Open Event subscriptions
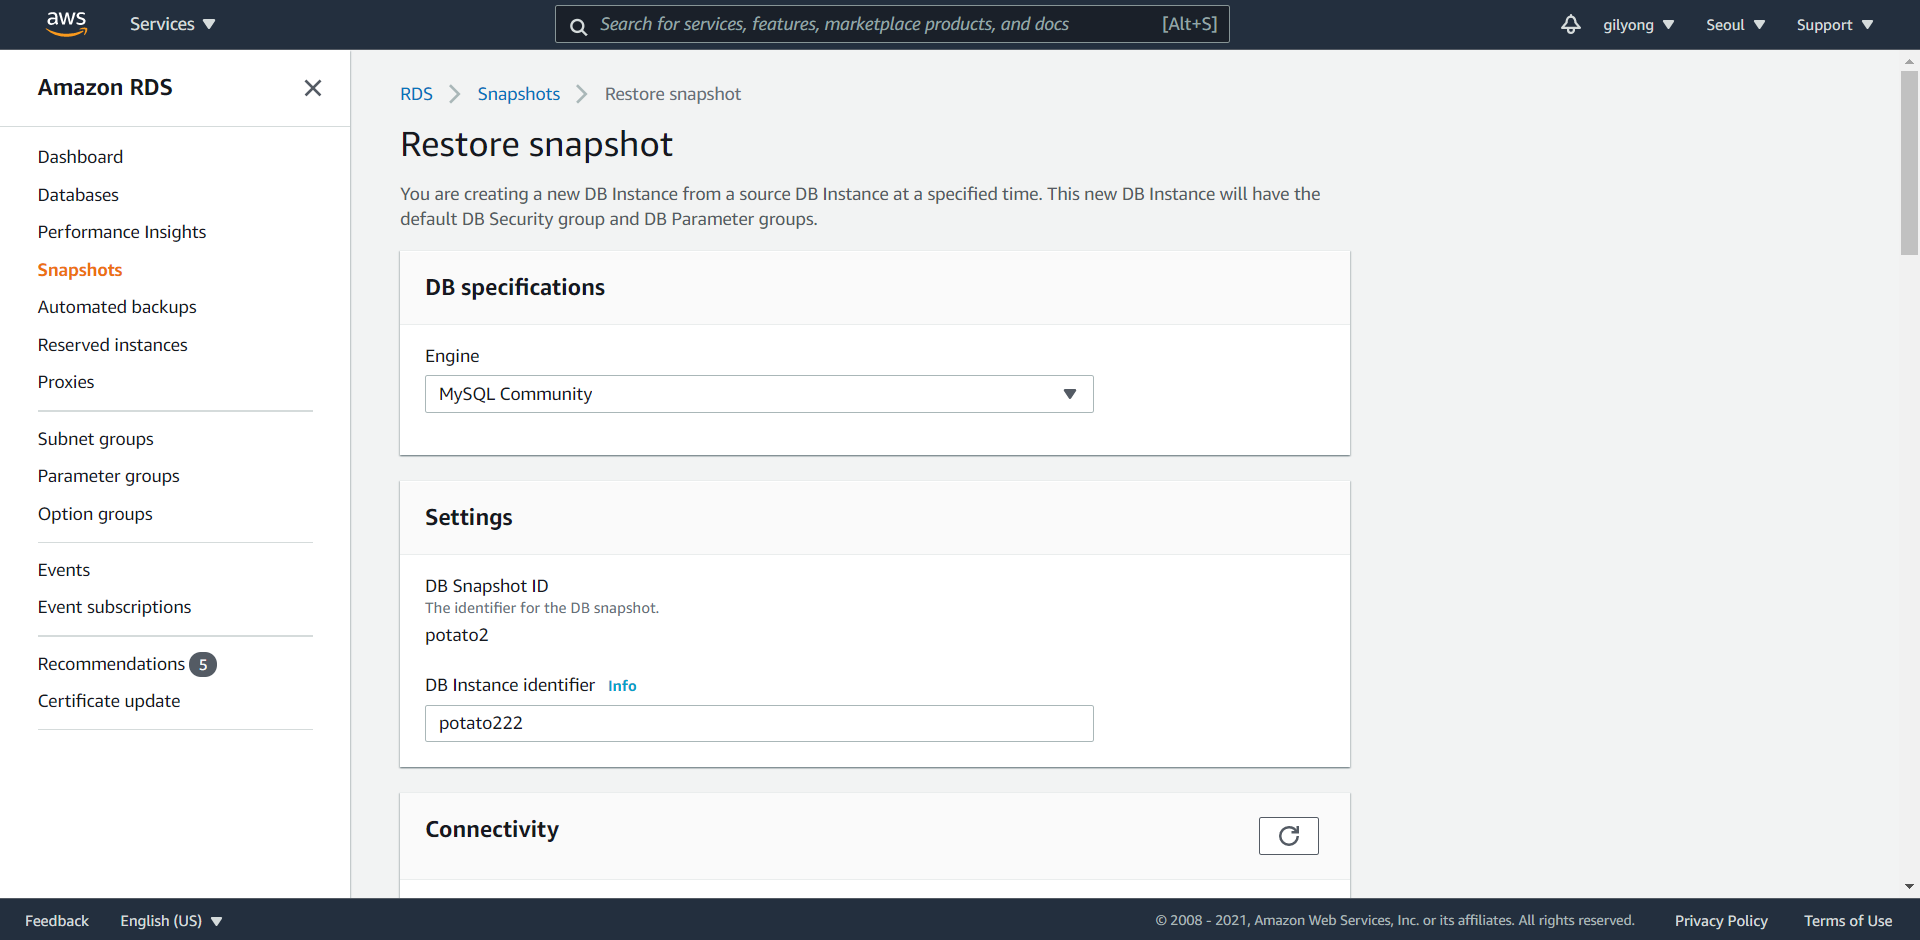 [x=114, y=607]
